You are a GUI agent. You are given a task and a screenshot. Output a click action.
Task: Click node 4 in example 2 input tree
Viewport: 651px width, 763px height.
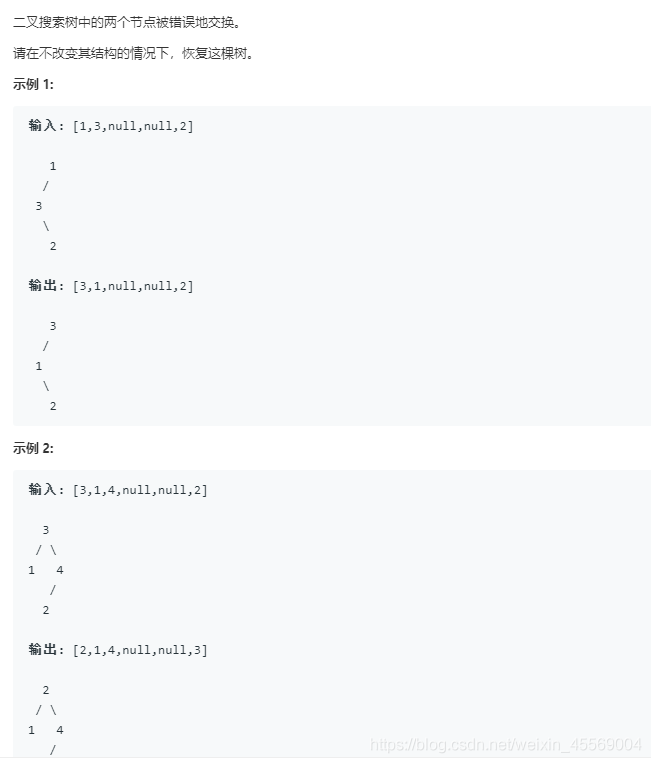[60, 570]
